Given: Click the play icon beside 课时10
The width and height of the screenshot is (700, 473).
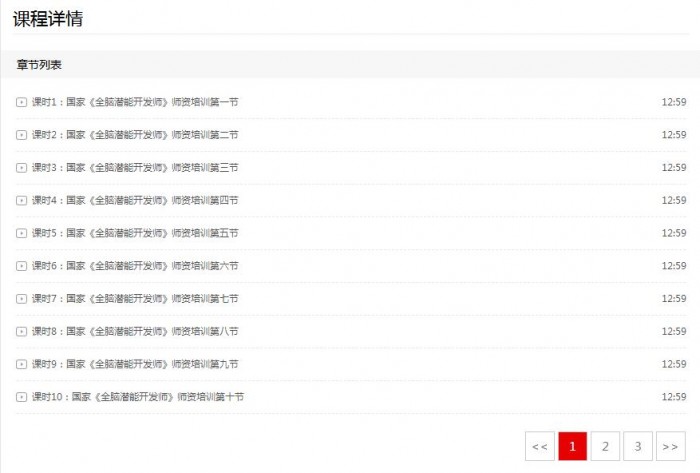Looking at the screenshot, I should 21,397.
